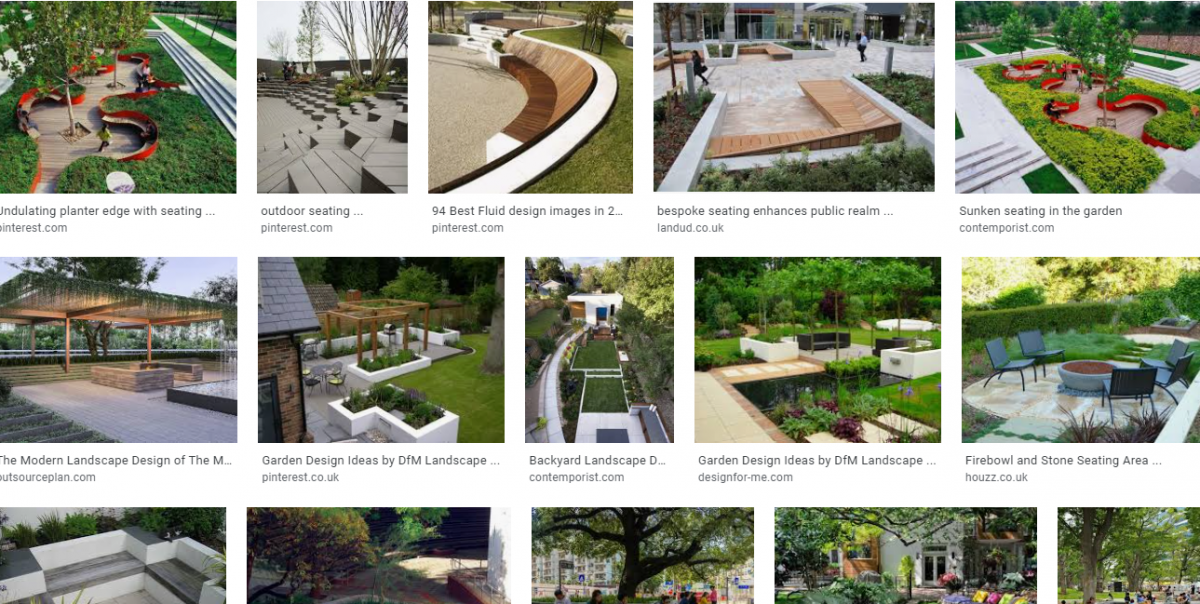Visit outsourceplan.com source link

[47, 478]
